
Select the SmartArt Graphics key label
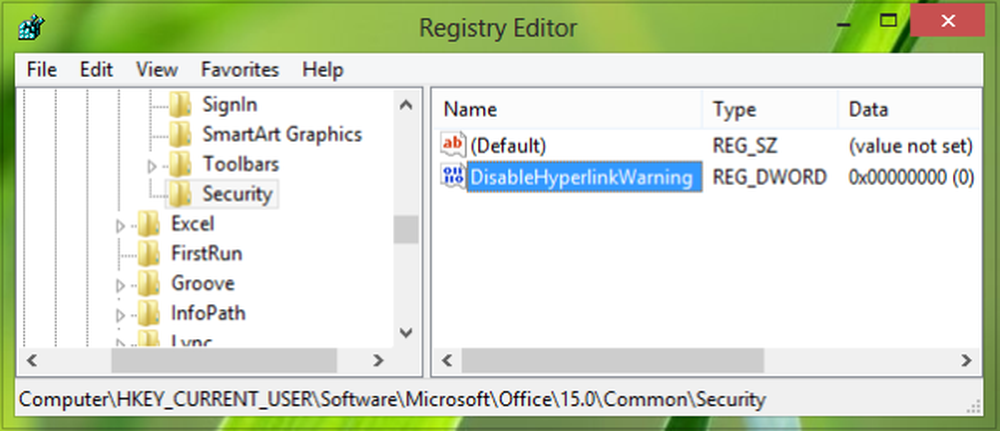[x=282, y=134]
